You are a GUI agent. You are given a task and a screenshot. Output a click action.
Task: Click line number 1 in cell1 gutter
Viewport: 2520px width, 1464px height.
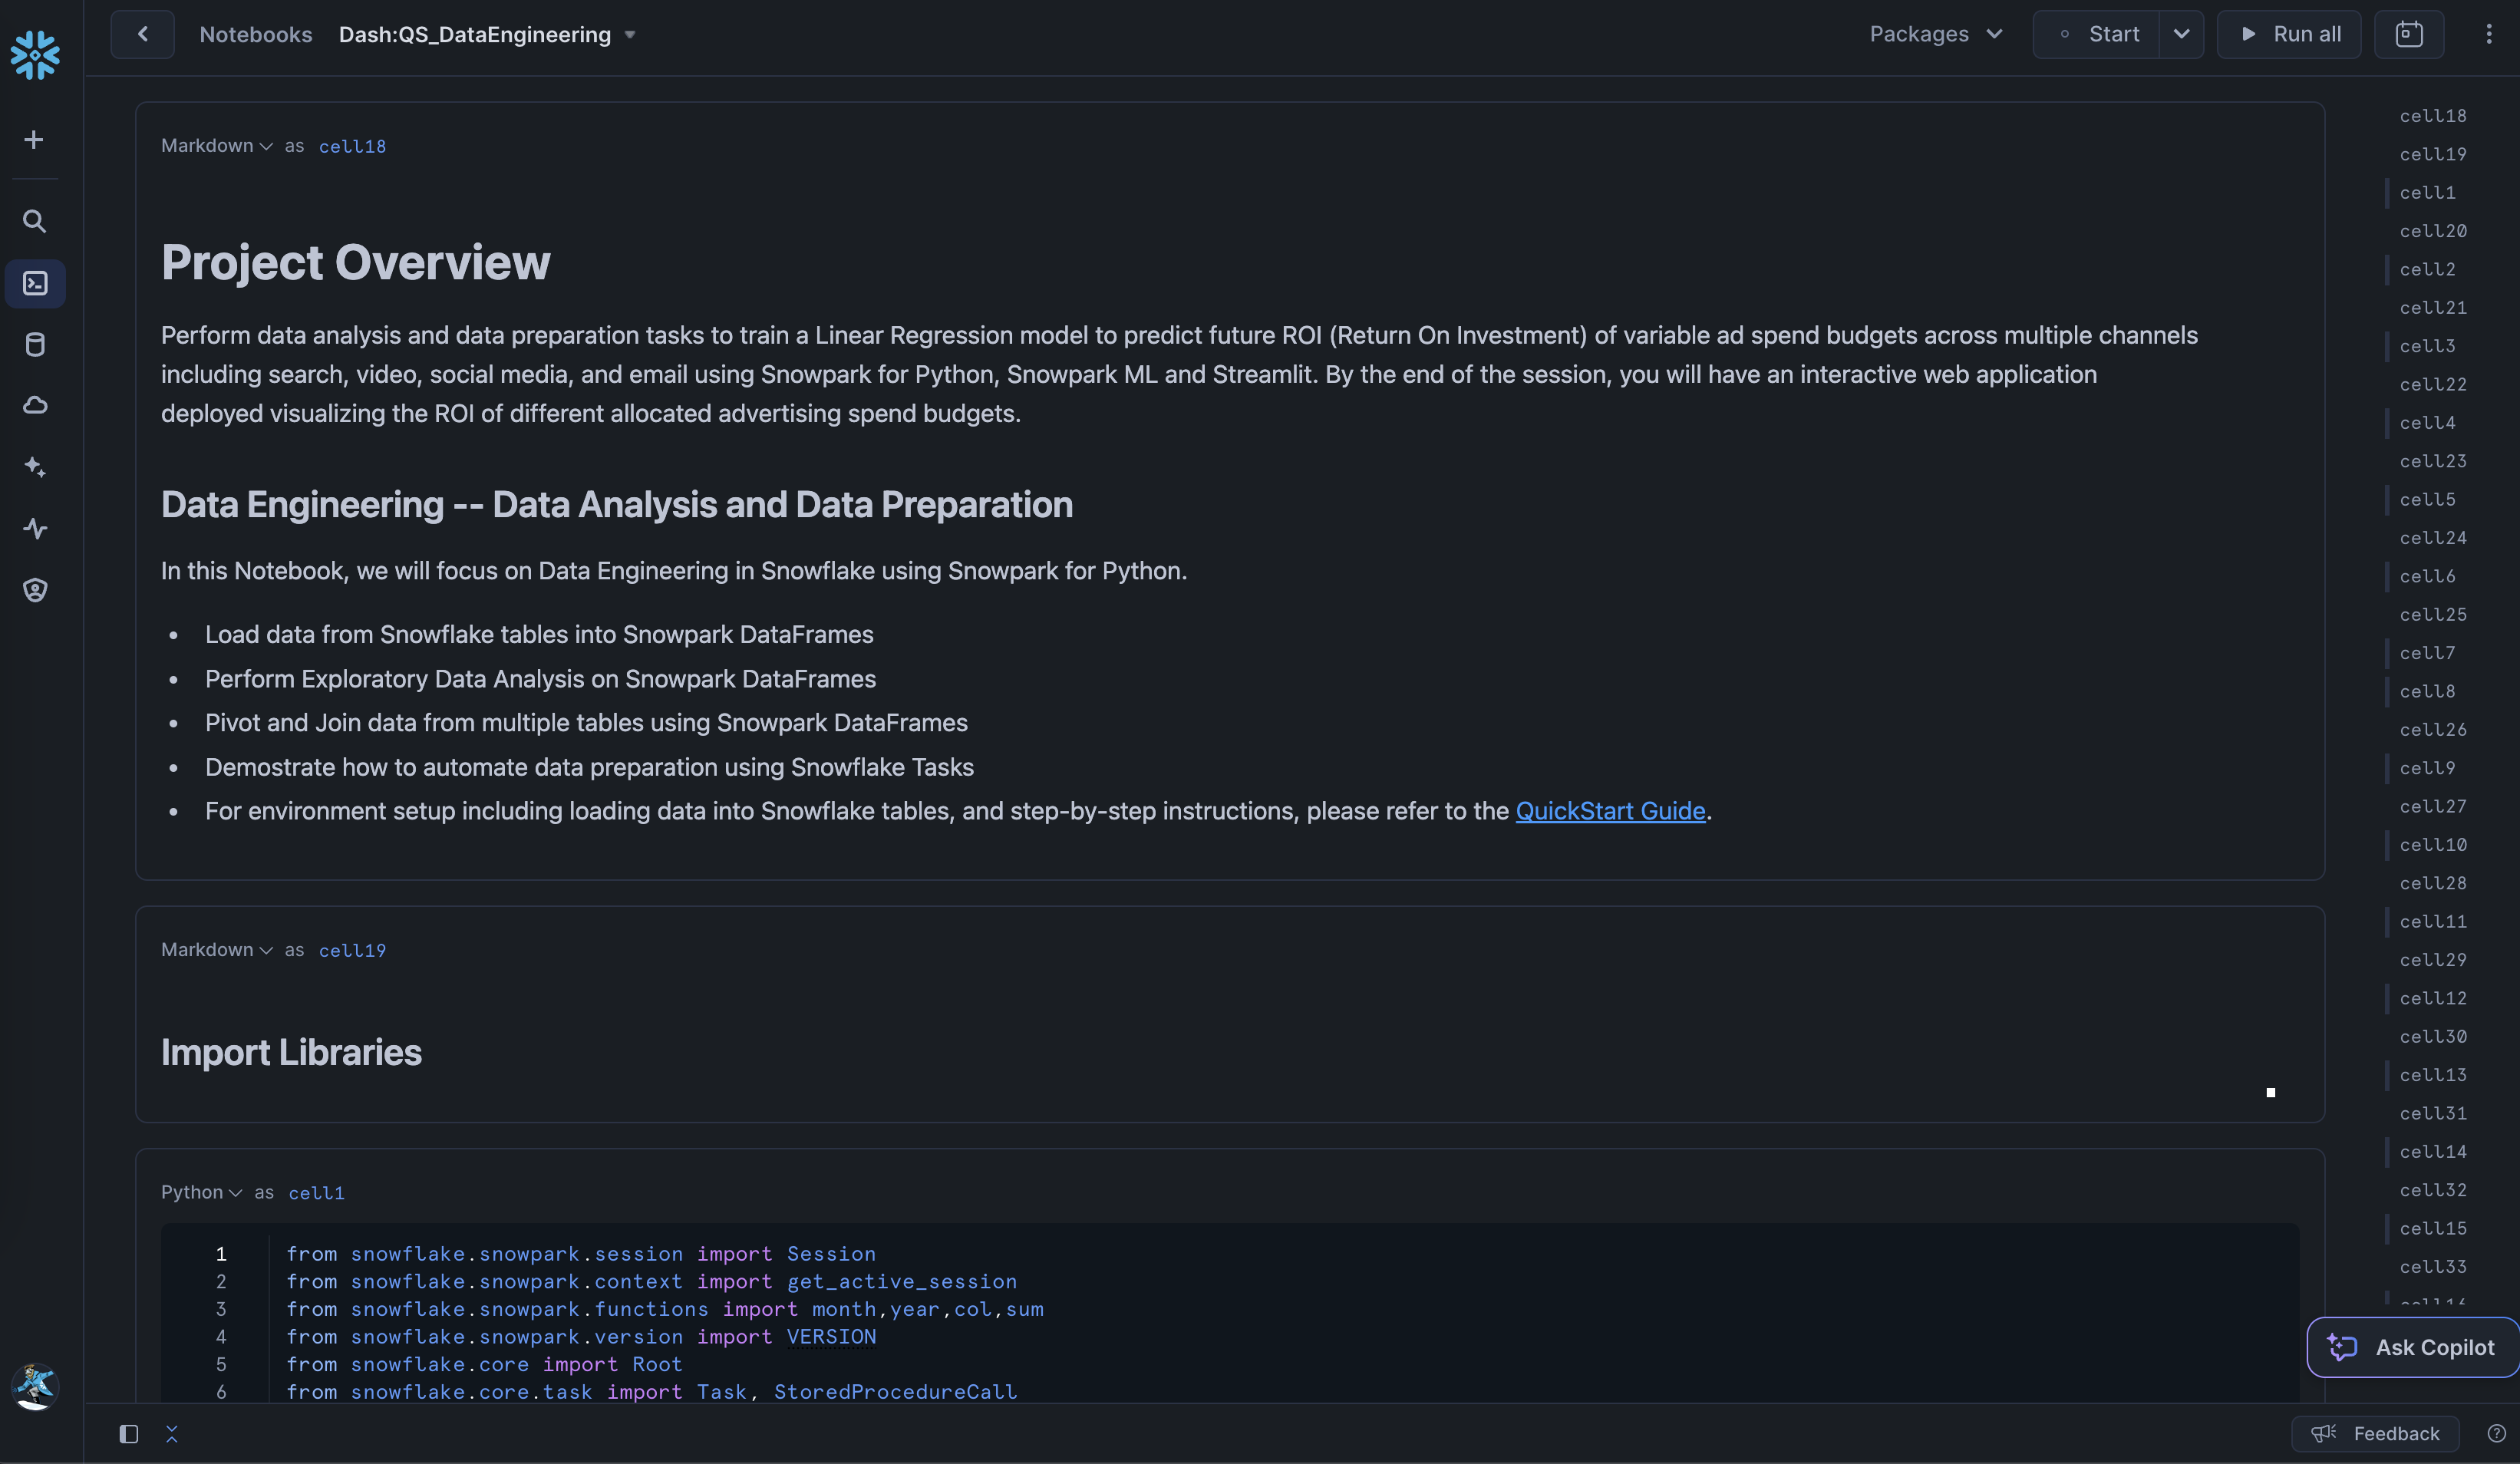point(221,1254)
